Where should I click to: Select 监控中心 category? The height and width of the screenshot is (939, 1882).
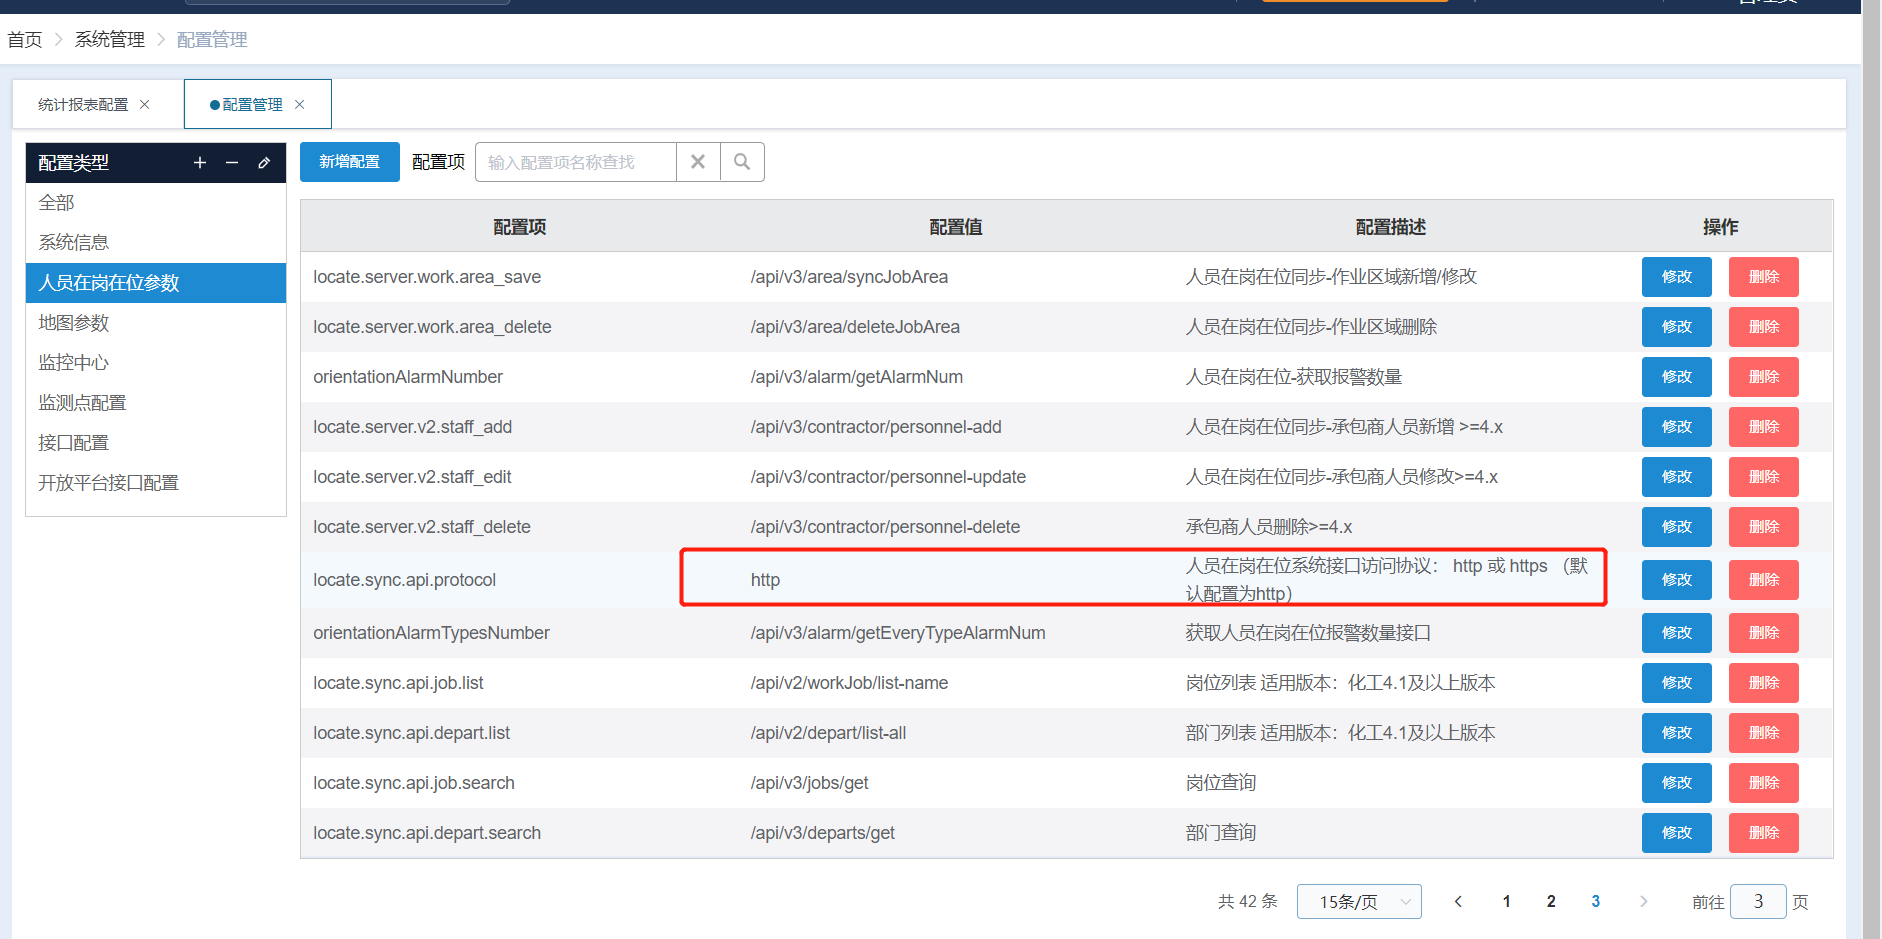tap(156, 363)
